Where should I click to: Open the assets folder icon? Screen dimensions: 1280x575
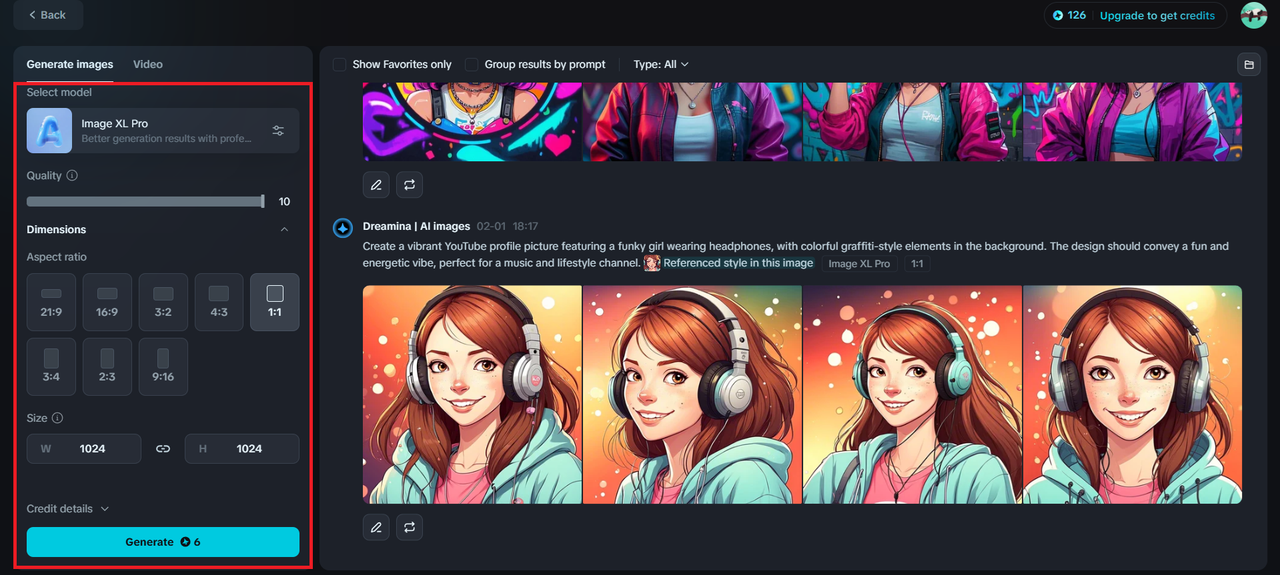tap(1248, 65)
